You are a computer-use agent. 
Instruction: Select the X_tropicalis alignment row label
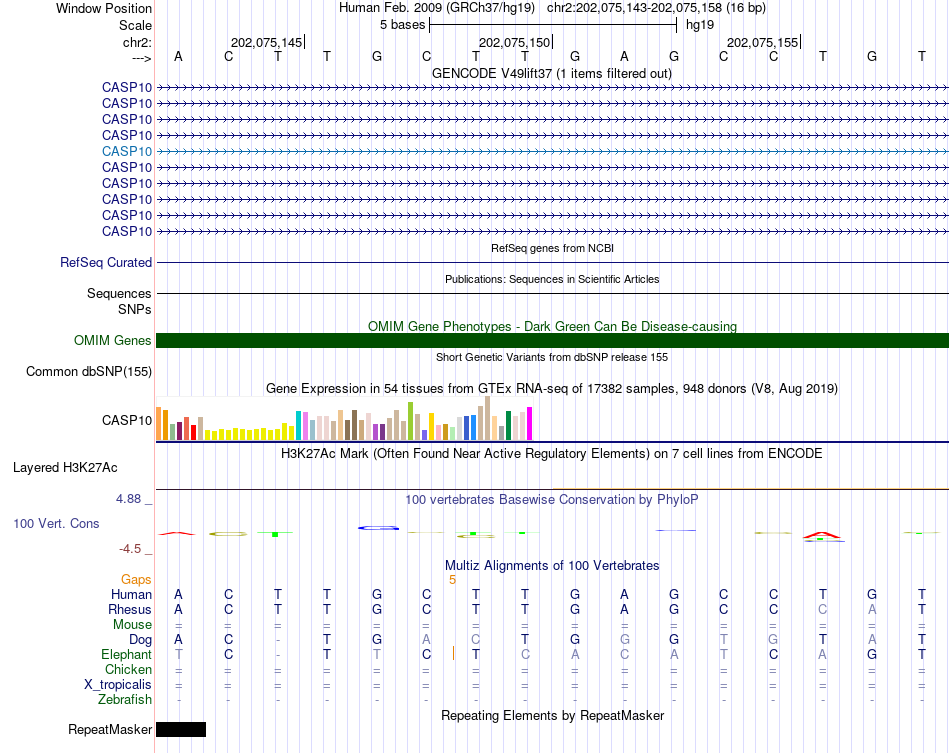pos(118,685)
